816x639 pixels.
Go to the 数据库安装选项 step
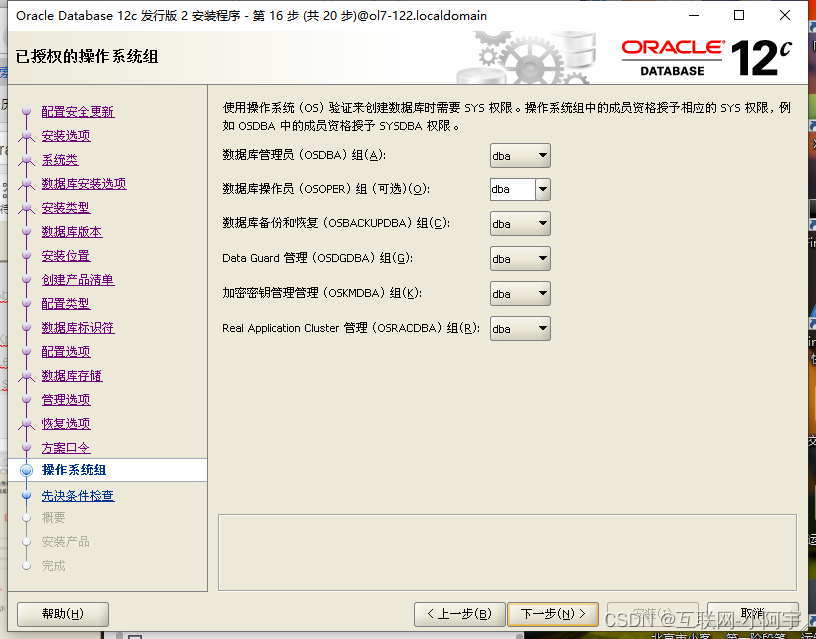(x=84, y=183)
